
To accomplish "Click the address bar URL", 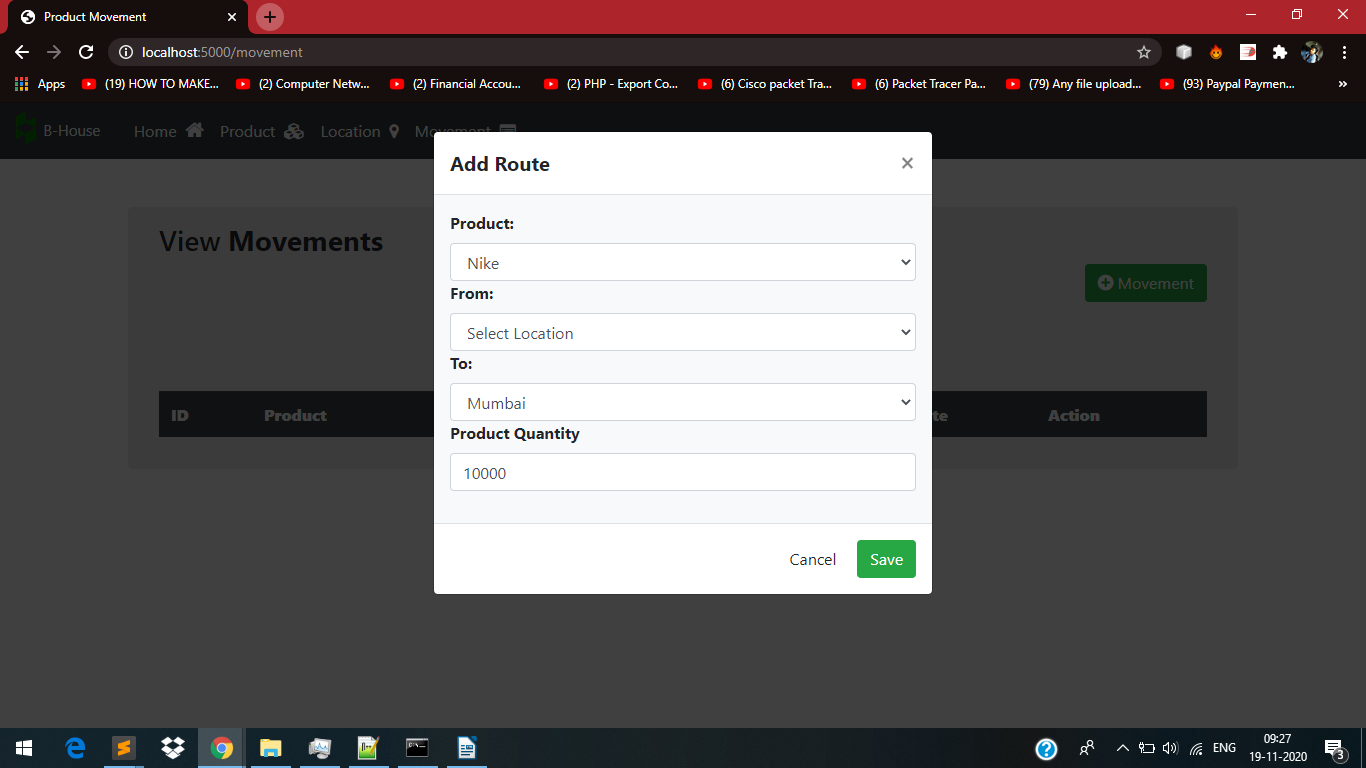I will (x=222, y=52).
